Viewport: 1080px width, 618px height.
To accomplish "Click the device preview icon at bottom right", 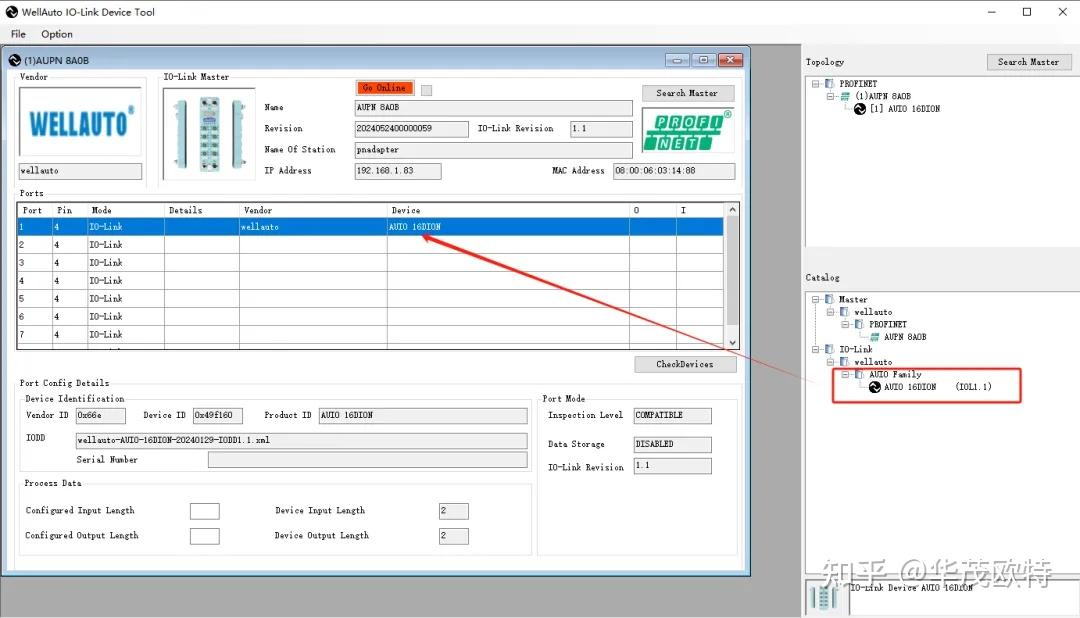I will [825, 598].
